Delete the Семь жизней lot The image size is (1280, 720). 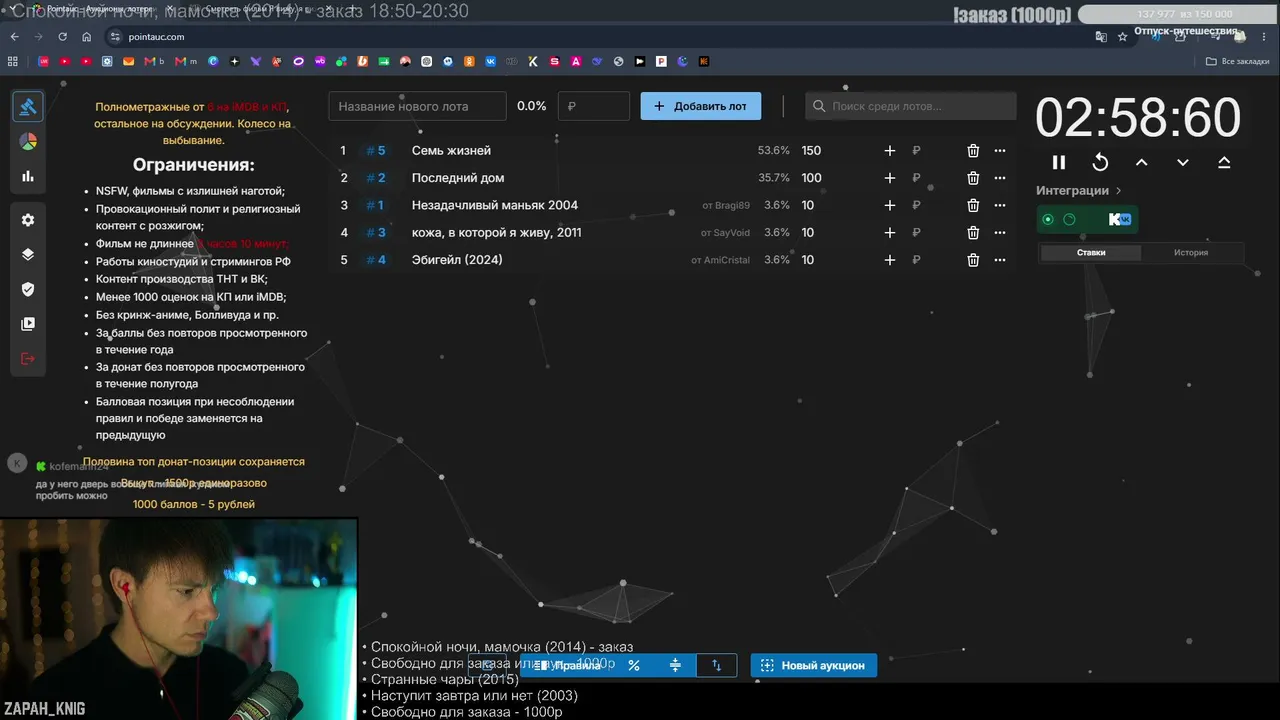click(973, 151)
